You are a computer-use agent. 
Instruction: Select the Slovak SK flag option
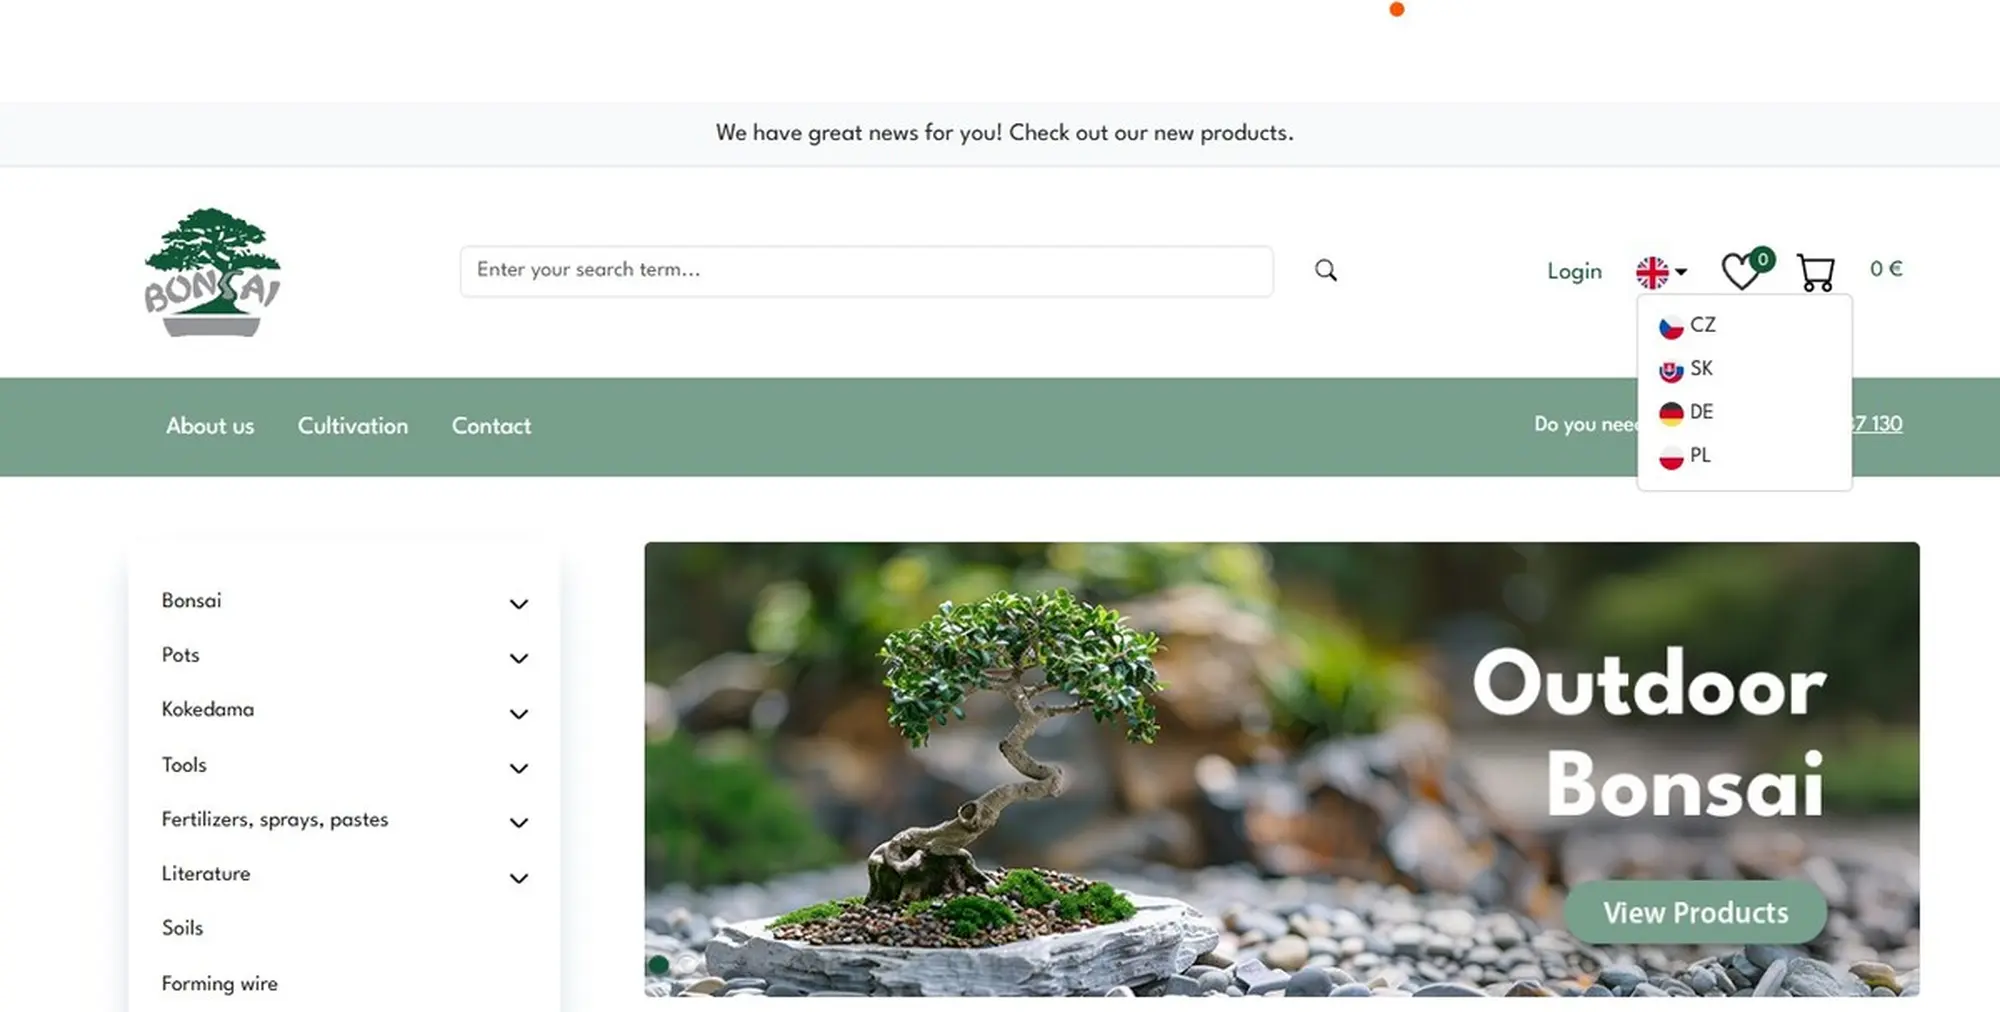tap(1686, 369)
